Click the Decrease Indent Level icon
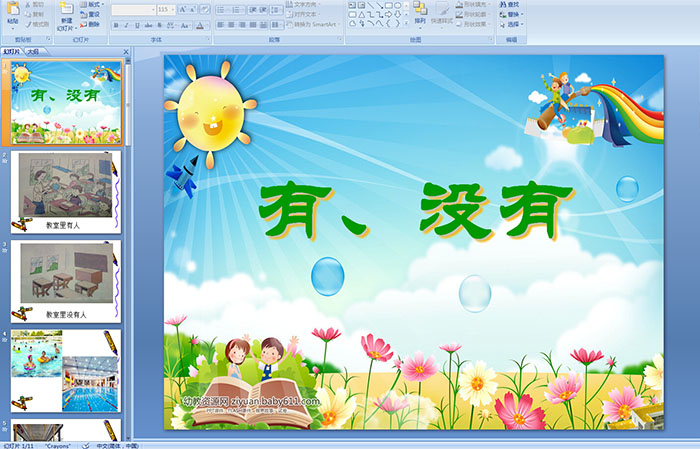 [253, 10]
